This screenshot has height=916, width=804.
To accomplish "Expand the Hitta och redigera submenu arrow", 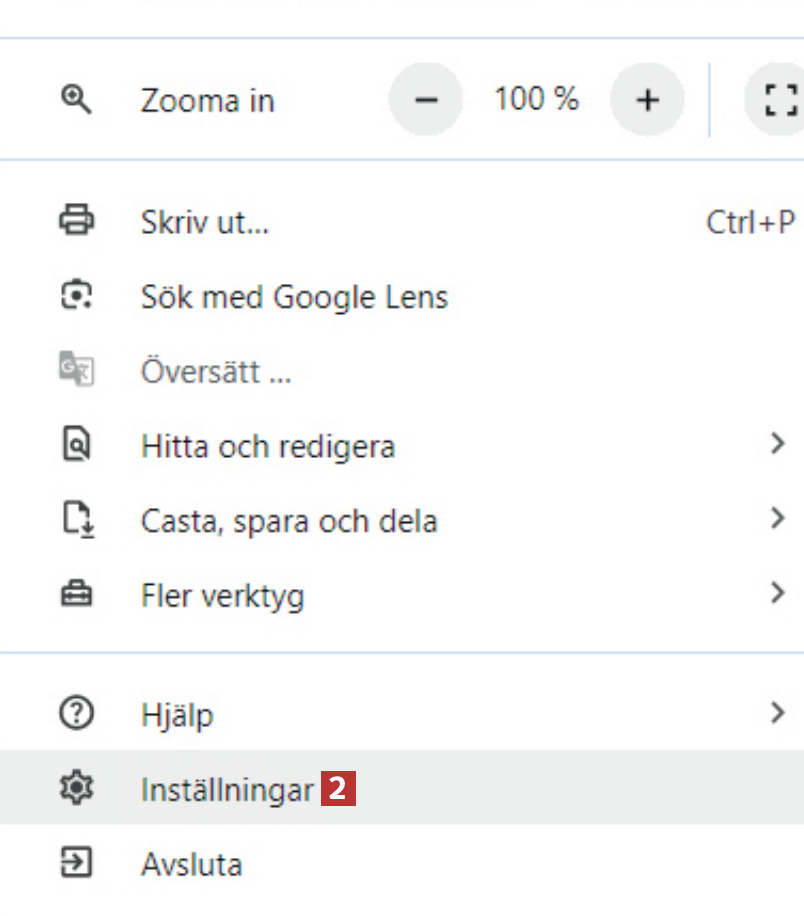I will click(778, 444).
